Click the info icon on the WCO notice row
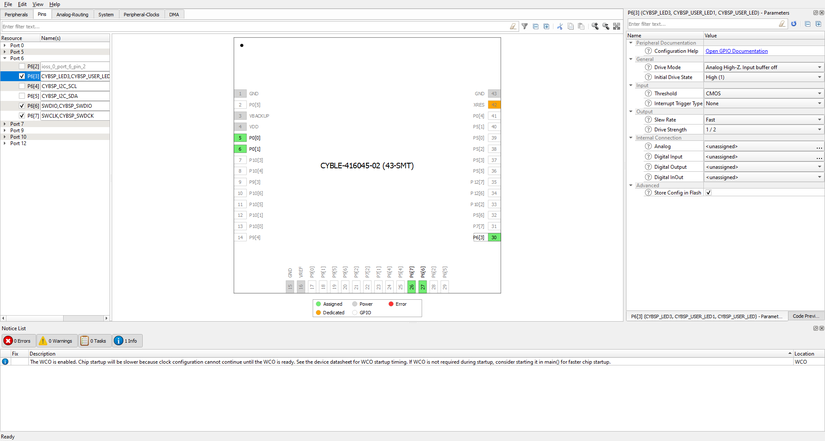This screenshot has width=825, height=441. pyautogui.click(x=5, y=362)
